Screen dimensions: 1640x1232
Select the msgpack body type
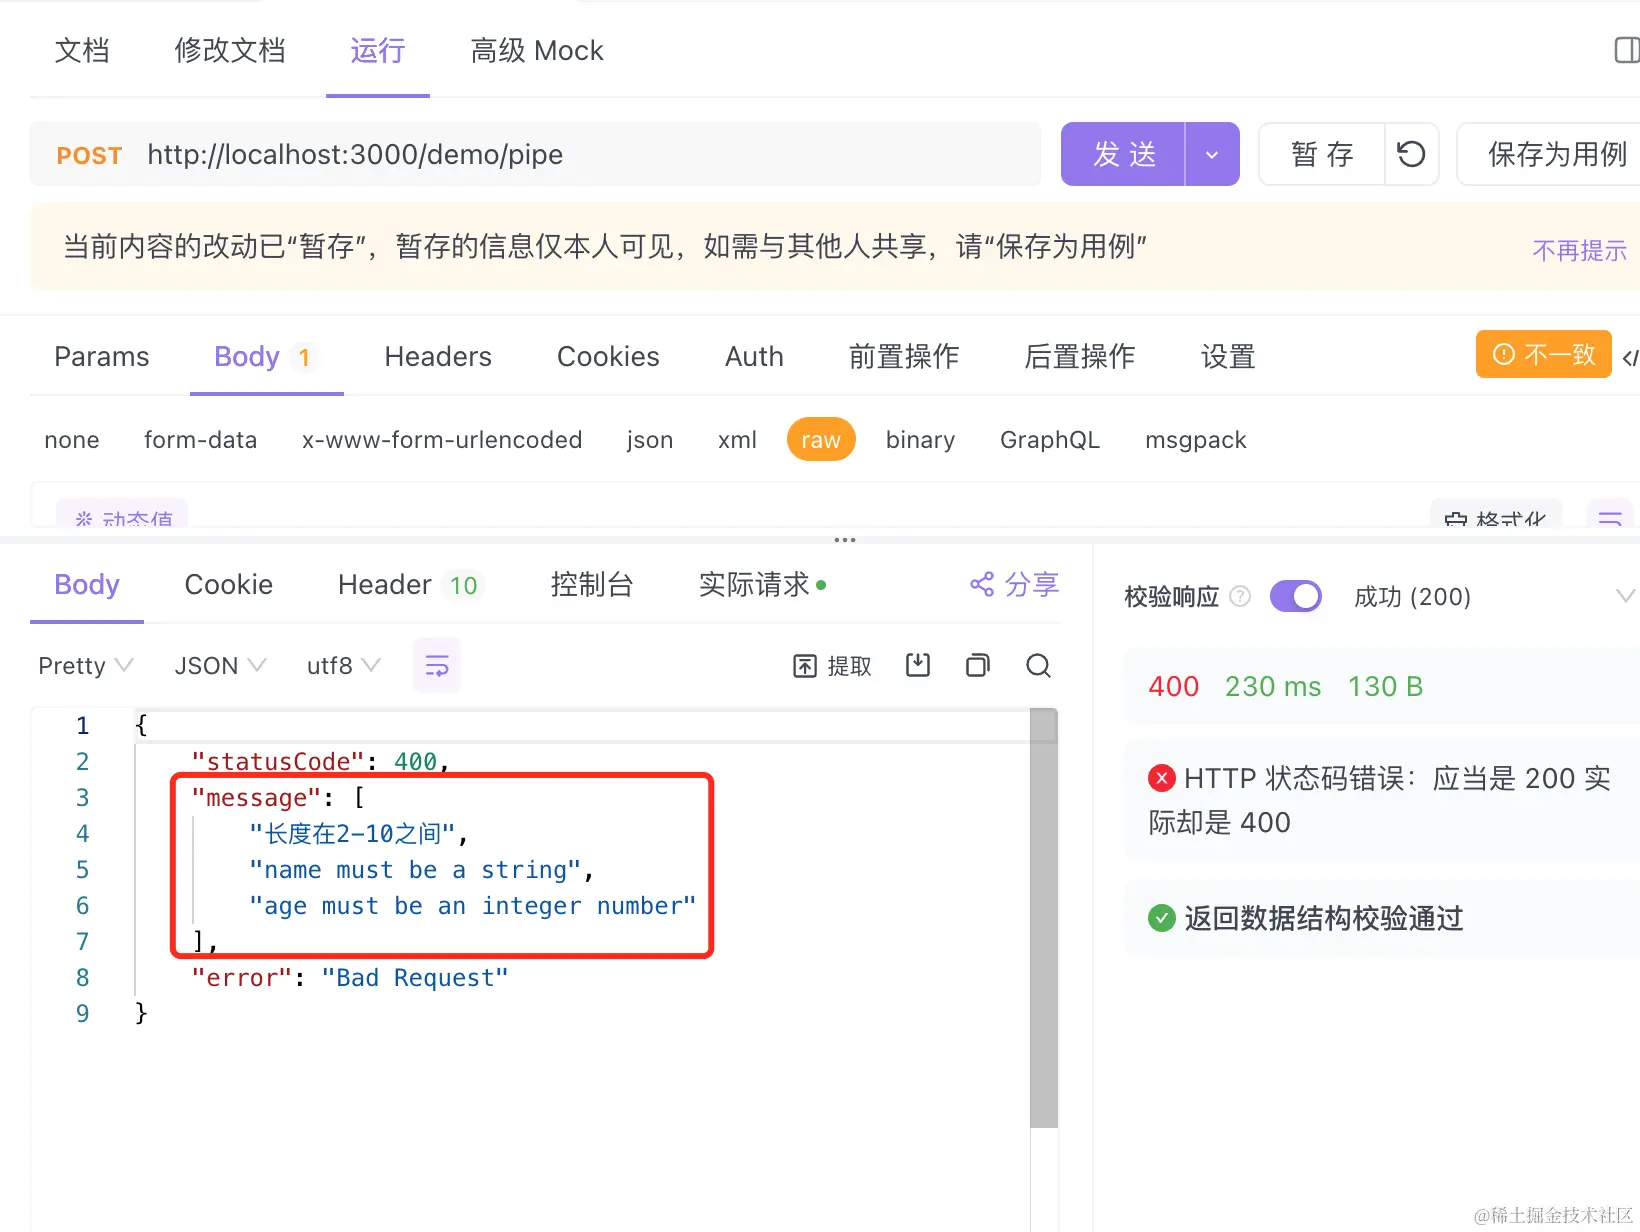pos(1196,440)
